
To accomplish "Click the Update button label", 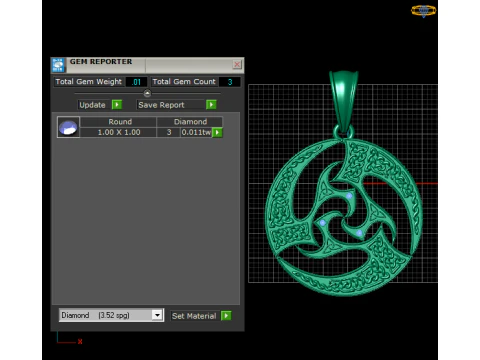I will [x=92, y=105].
